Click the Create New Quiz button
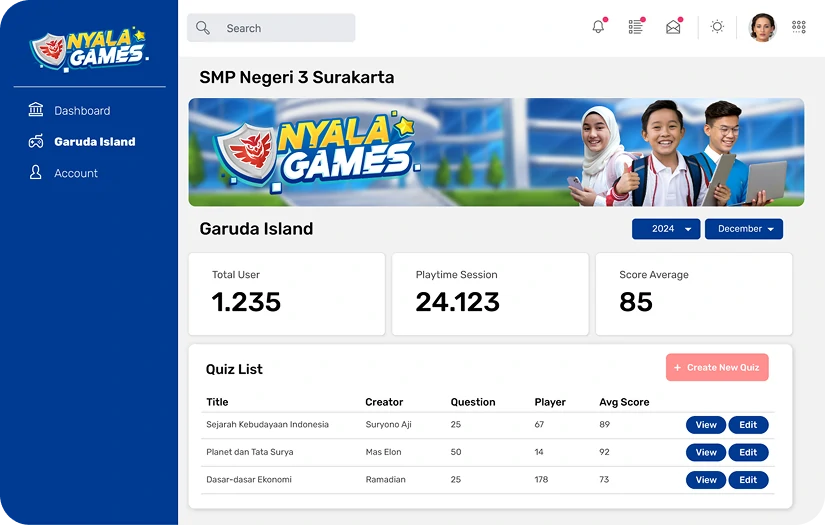Viewport: 825px width, 525px height. coord(717,367)
